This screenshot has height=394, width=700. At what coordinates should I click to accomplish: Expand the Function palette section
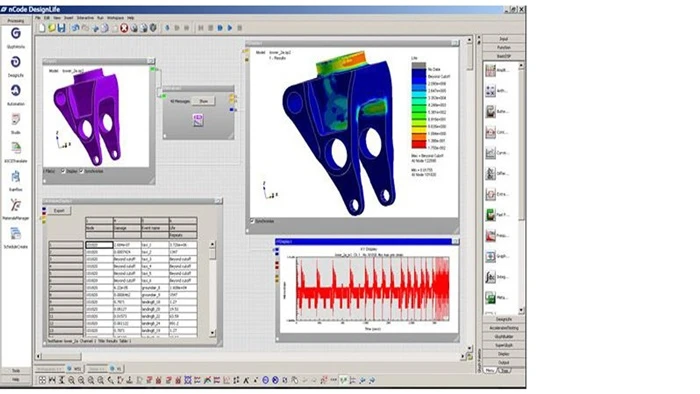click(x=504, y=47)
